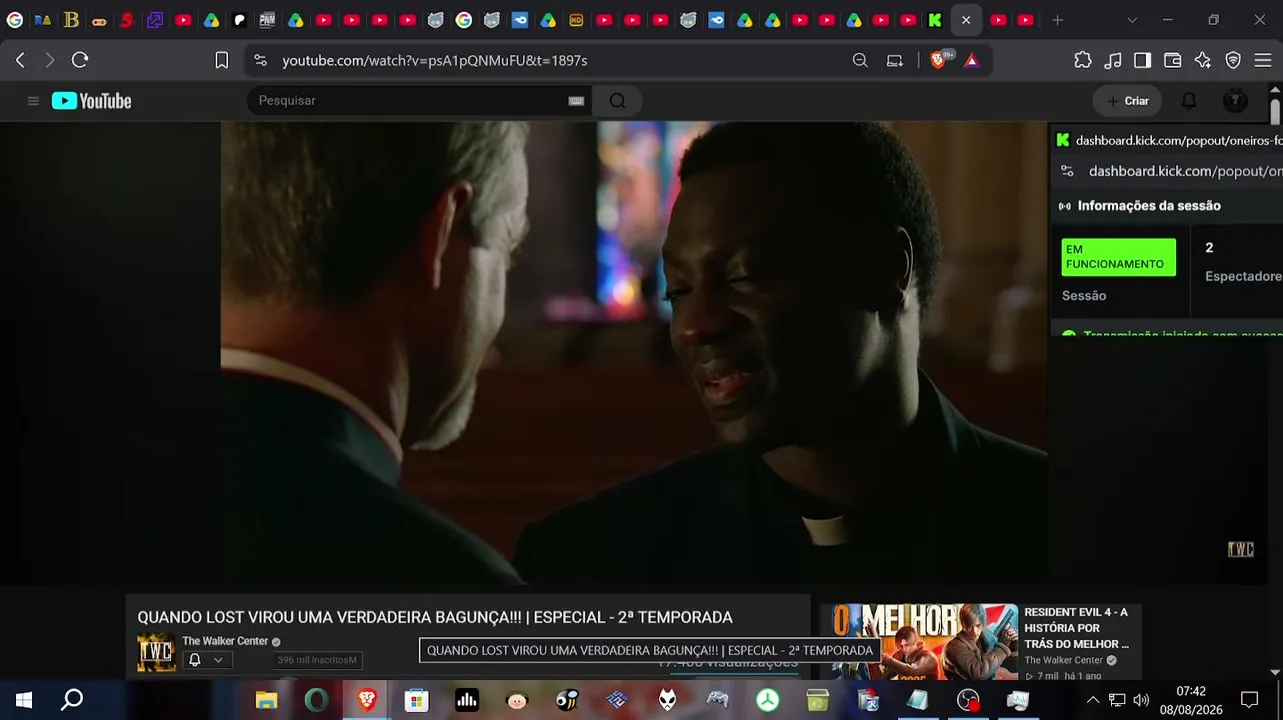This screenshot has height=720, width=1283.
Task: Open File Explorer from the taskbar
Action: tap(266, 700)
